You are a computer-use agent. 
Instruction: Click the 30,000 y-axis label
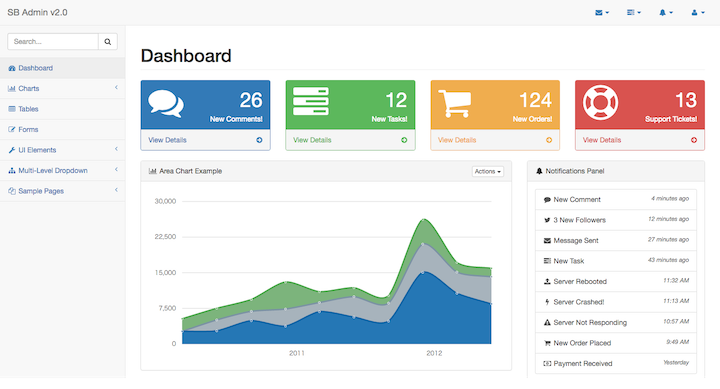pos(165,201)
